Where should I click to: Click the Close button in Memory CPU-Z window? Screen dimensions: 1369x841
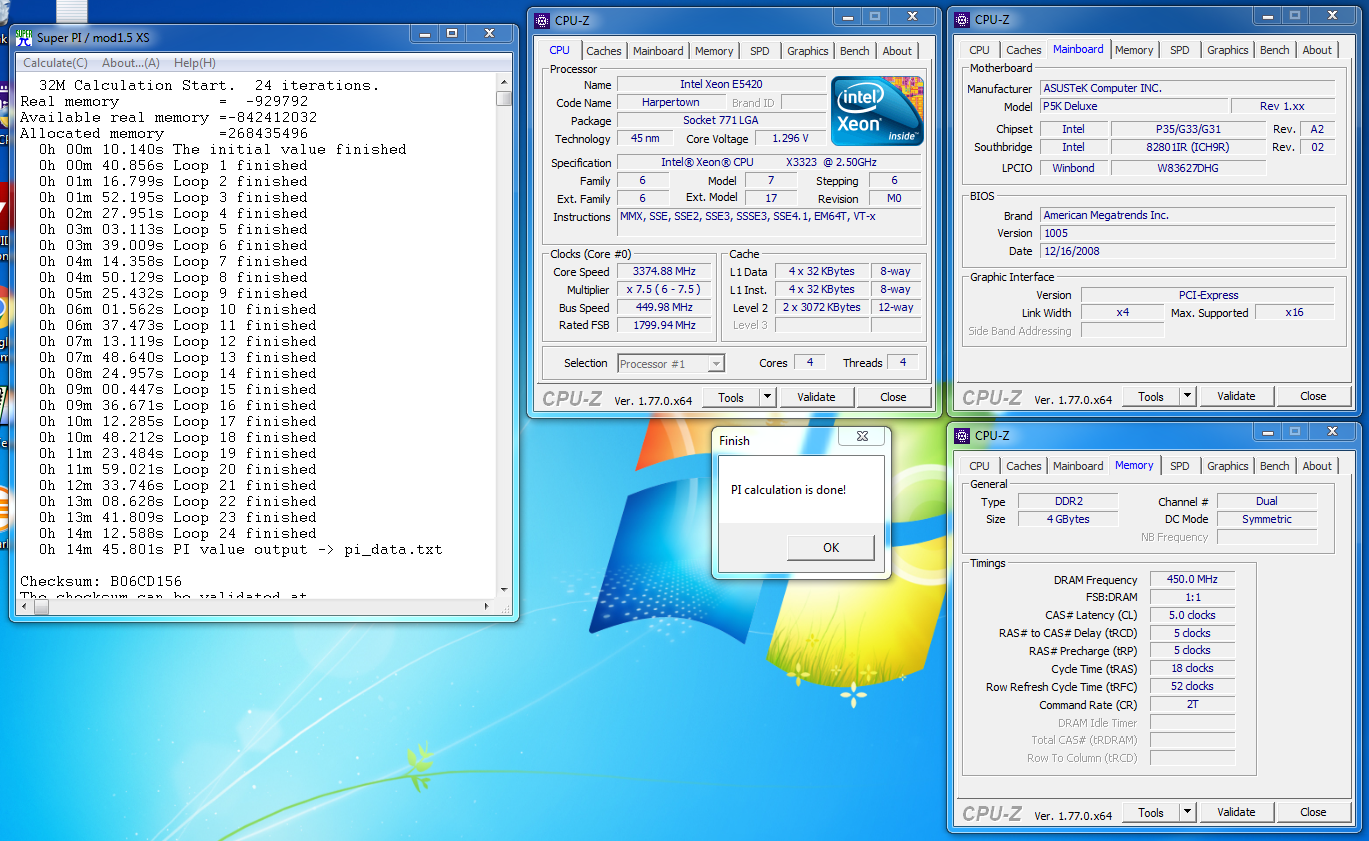[x=1314, y=813]
